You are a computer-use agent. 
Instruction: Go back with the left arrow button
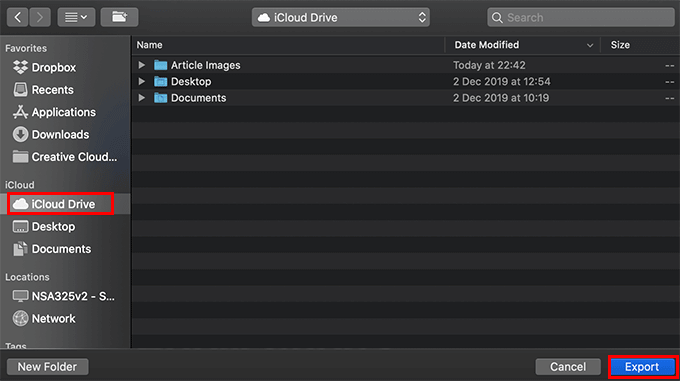pyautogui.click(x=17, y=17)
